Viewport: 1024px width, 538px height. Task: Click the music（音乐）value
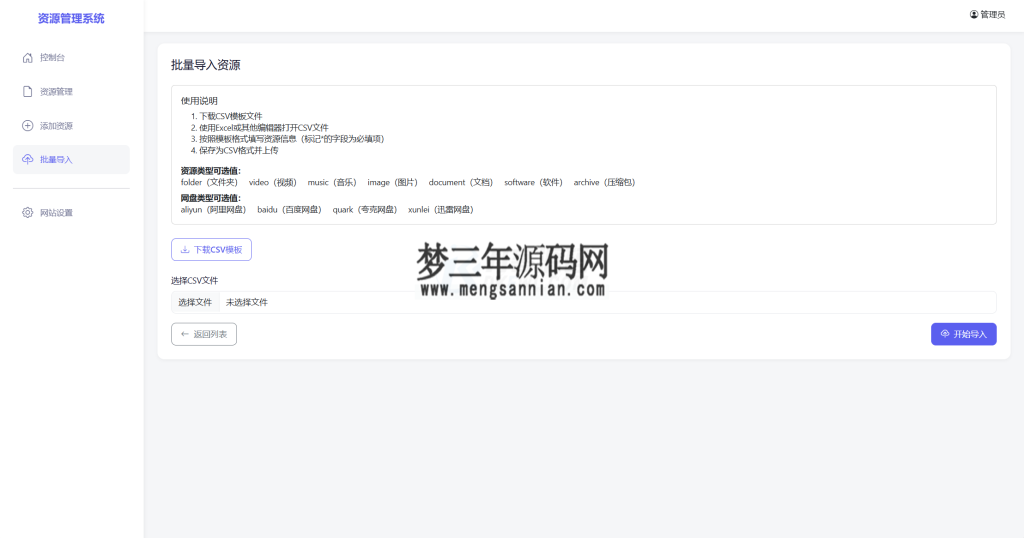coord(332,182)
